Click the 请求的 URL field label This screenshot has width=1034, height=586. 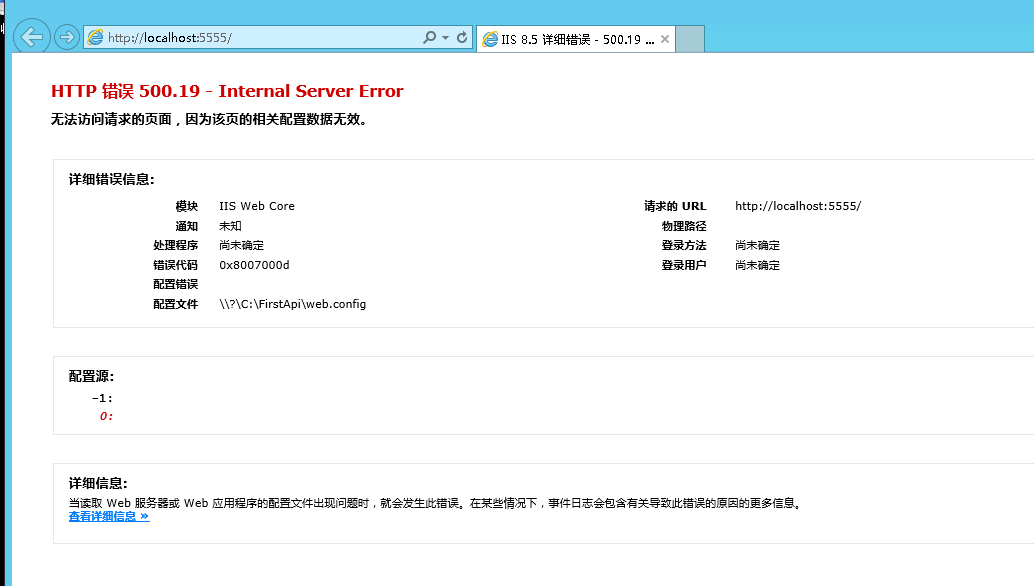pyautogui.click(x=675, y=206)
